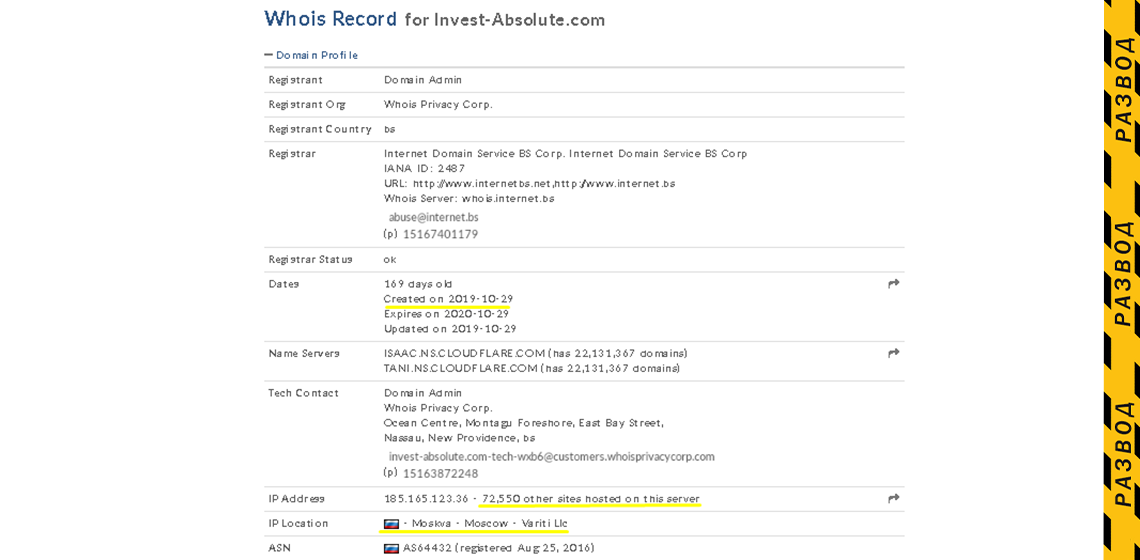
Task: Click Domain Admin value in Registrant row
Action: pos(422,80)
